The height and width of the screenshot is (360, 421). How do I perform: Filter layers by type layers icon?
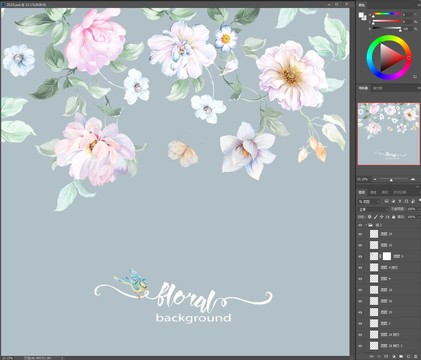400,201
